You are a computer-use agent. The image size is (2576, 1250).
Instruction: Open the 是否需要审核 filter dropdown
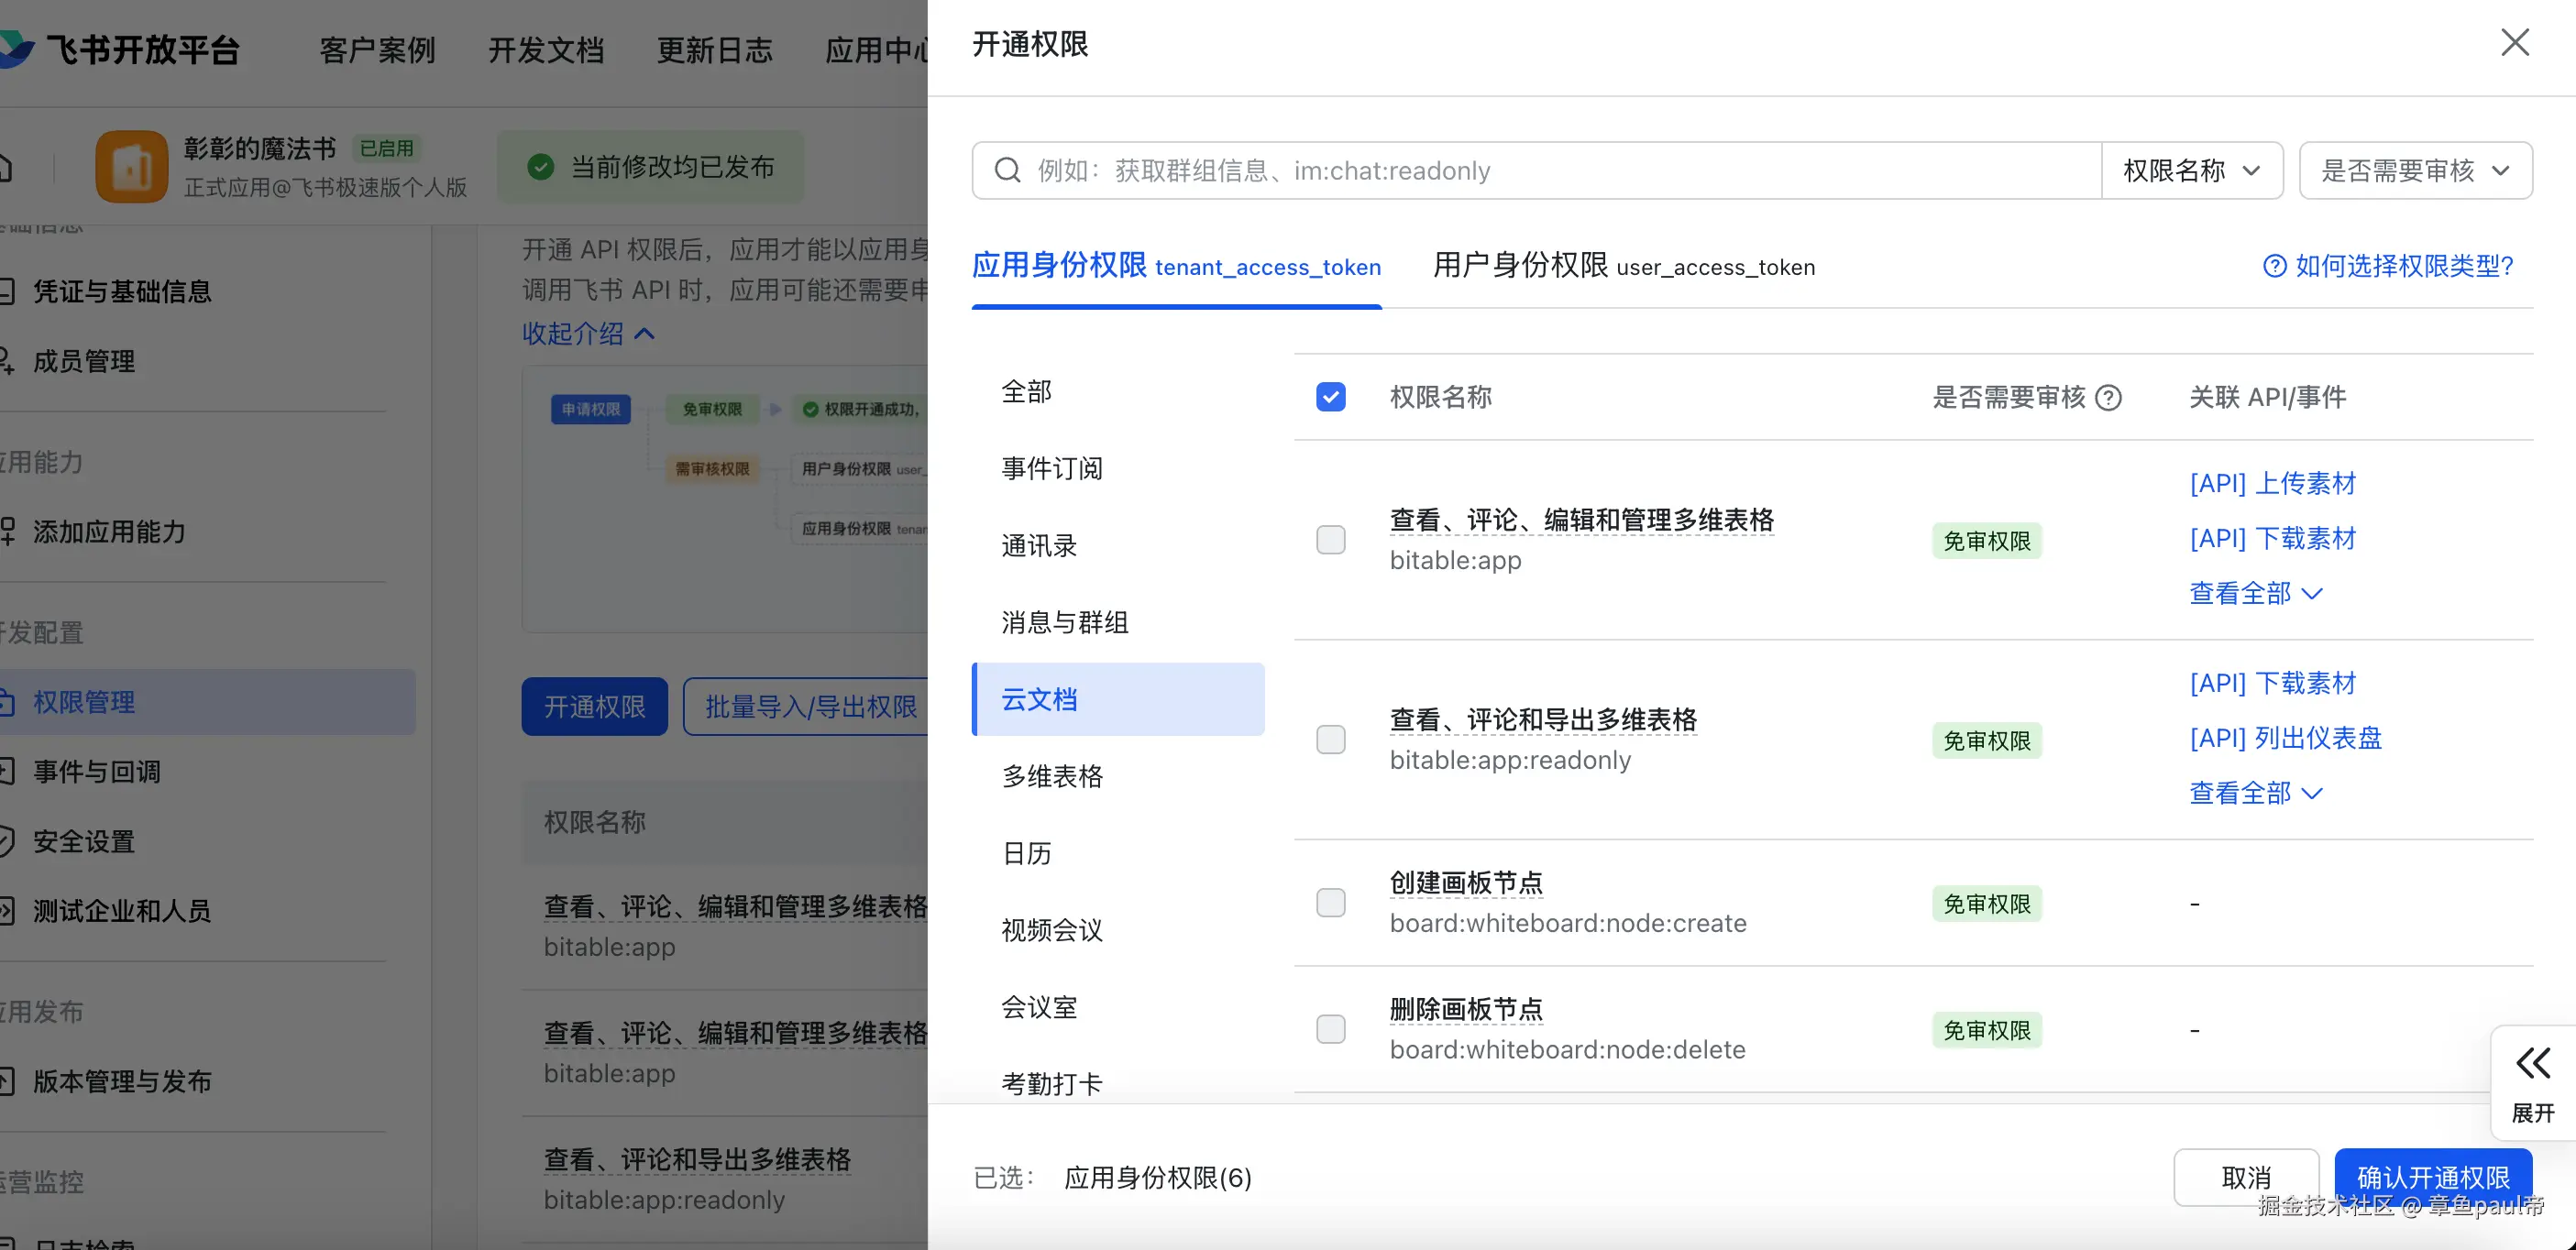click(x=2414, y=171)
